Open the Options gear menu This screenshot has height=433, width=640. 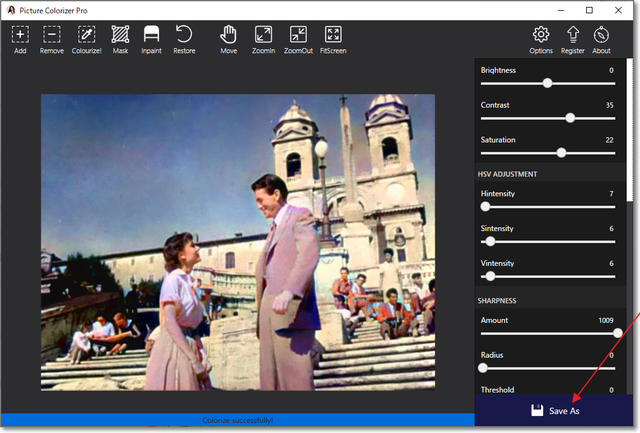click(x=541, y=35)
